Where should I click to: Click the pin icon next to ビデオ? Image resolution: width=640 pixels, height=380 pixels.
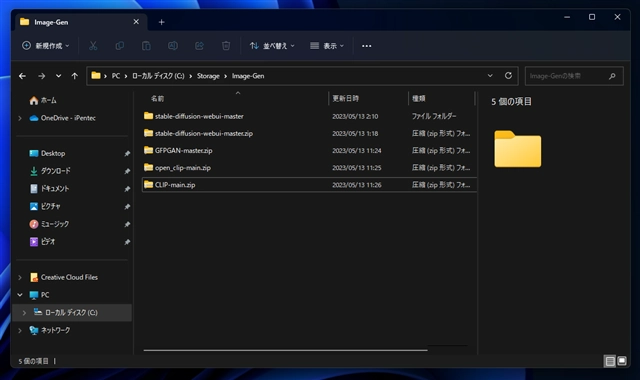click(127, 242)
